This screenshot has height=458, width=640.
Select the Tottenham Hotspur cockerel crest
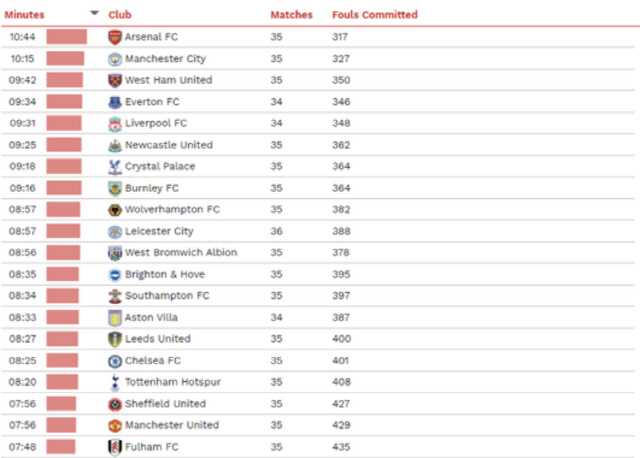coord(115,382)
